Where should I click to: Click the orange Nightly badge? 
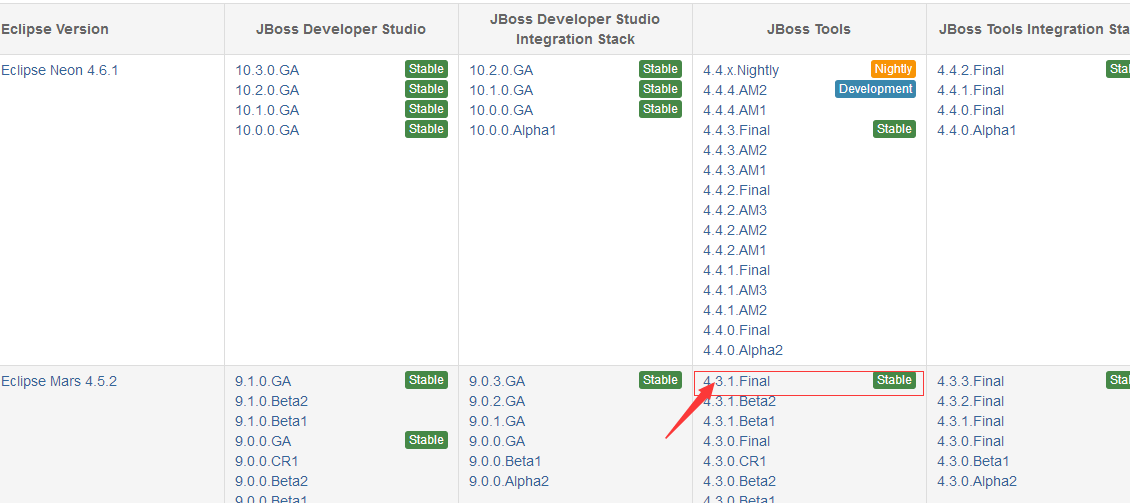tap(893, 69)
